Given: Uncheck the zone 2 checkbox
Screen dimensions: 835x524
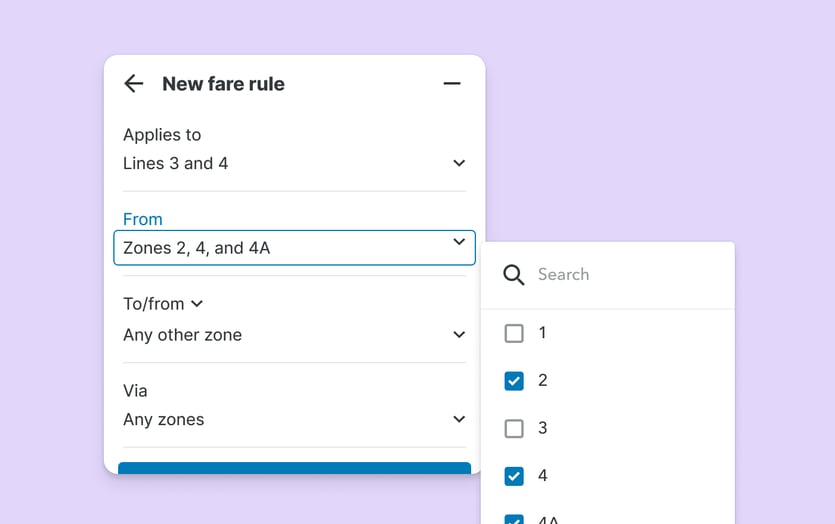Looking at the screenshot, I should tap(514, 381).
